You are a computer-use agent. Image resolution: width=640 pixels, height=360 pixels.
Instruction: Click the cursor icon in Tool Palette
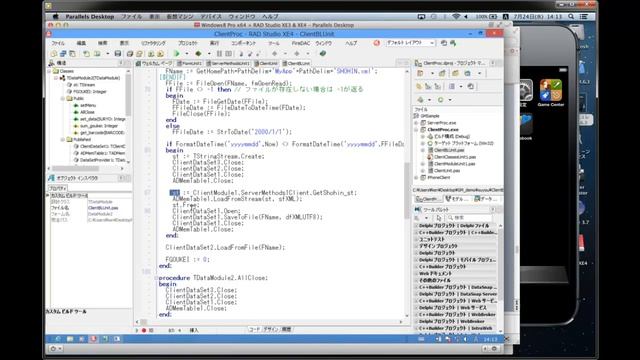(439, 218)
